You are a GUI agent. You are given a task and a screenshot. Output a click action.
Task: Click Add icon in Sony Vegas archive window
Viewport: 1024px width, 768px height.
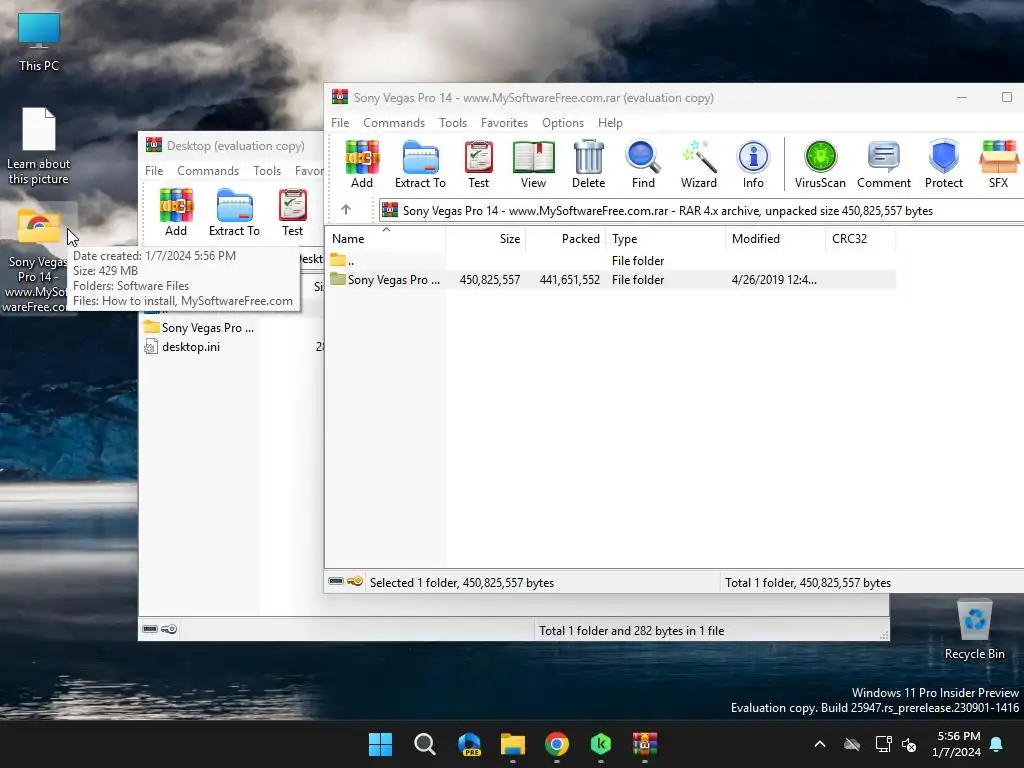pos(362,165)
